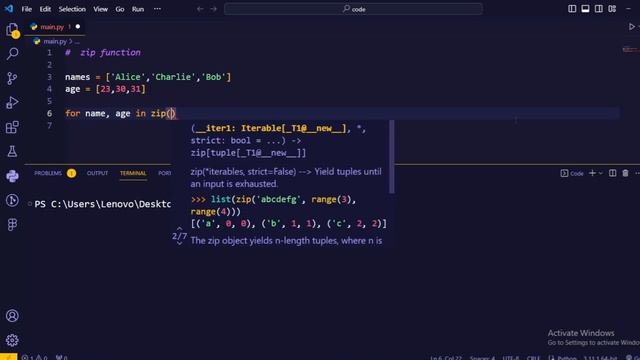This screenshot has height=360, width=640.
Task: Click the errors and warnings status indicator
Action: point(35,357)
